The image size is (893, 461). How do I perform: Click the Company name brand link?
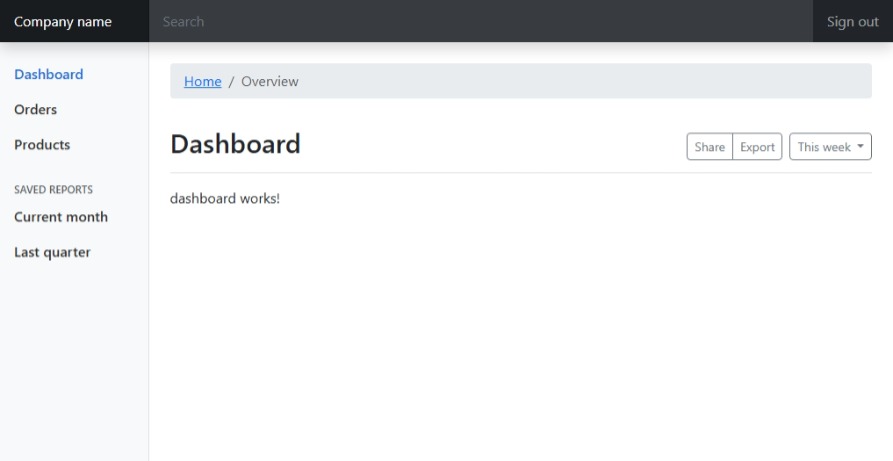coord(63,22)
